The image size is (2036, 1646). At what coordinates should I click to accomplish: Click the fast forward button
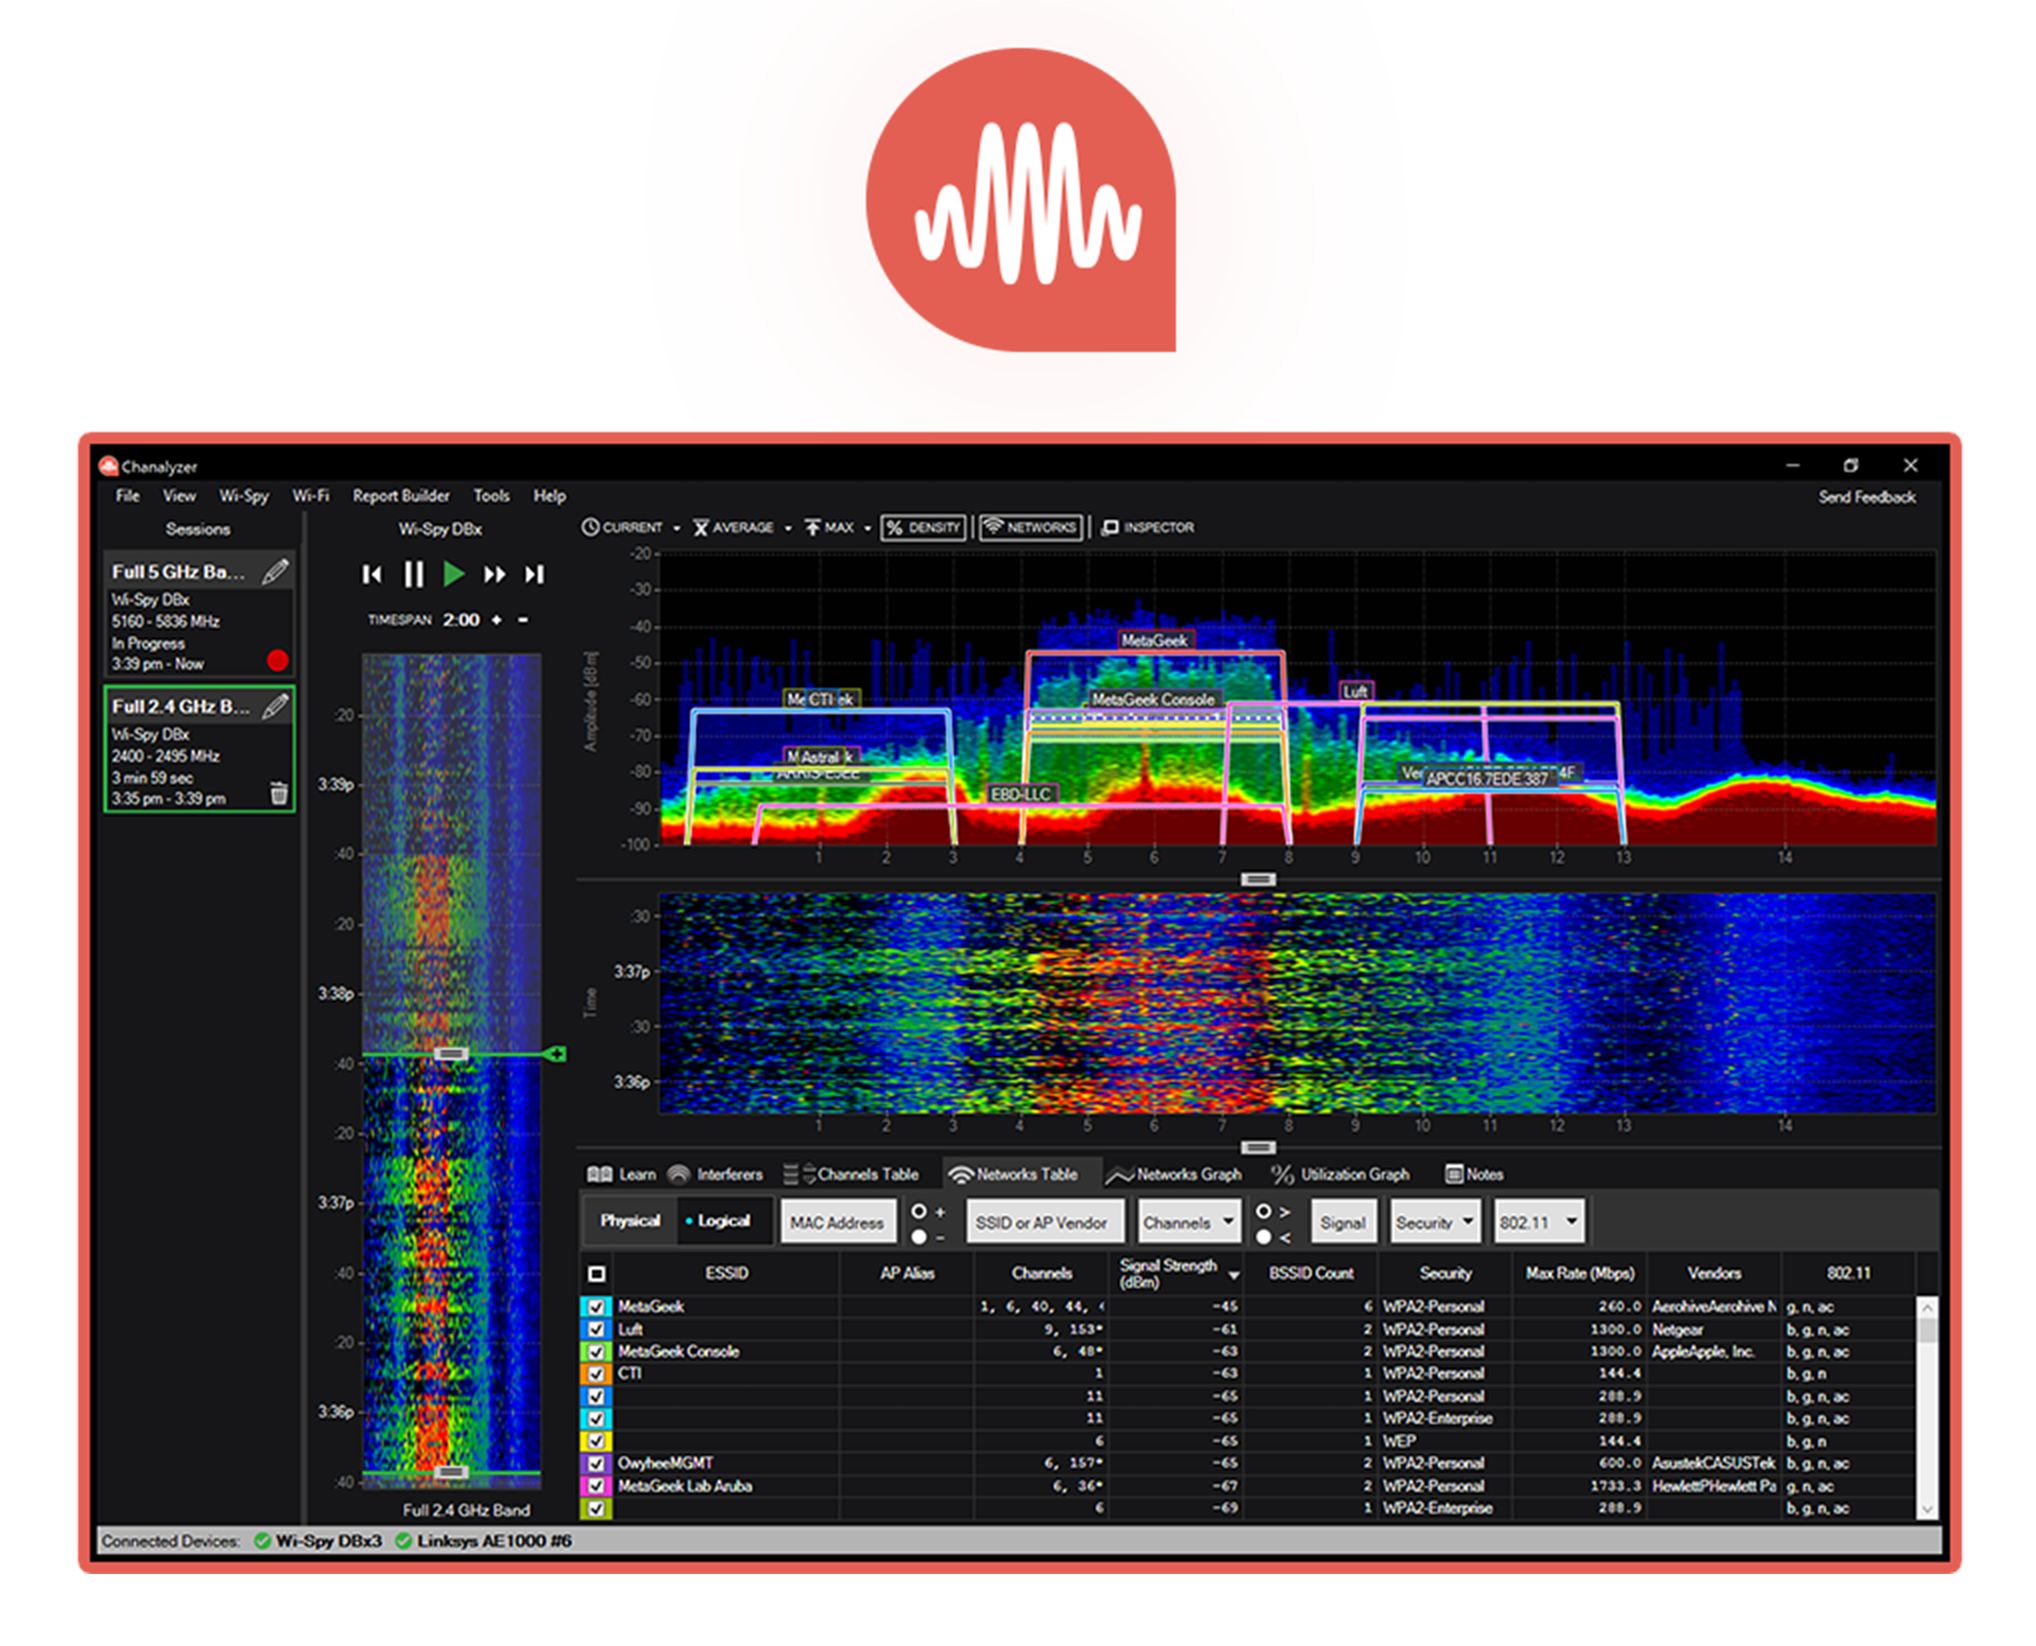tap(494, 574)
